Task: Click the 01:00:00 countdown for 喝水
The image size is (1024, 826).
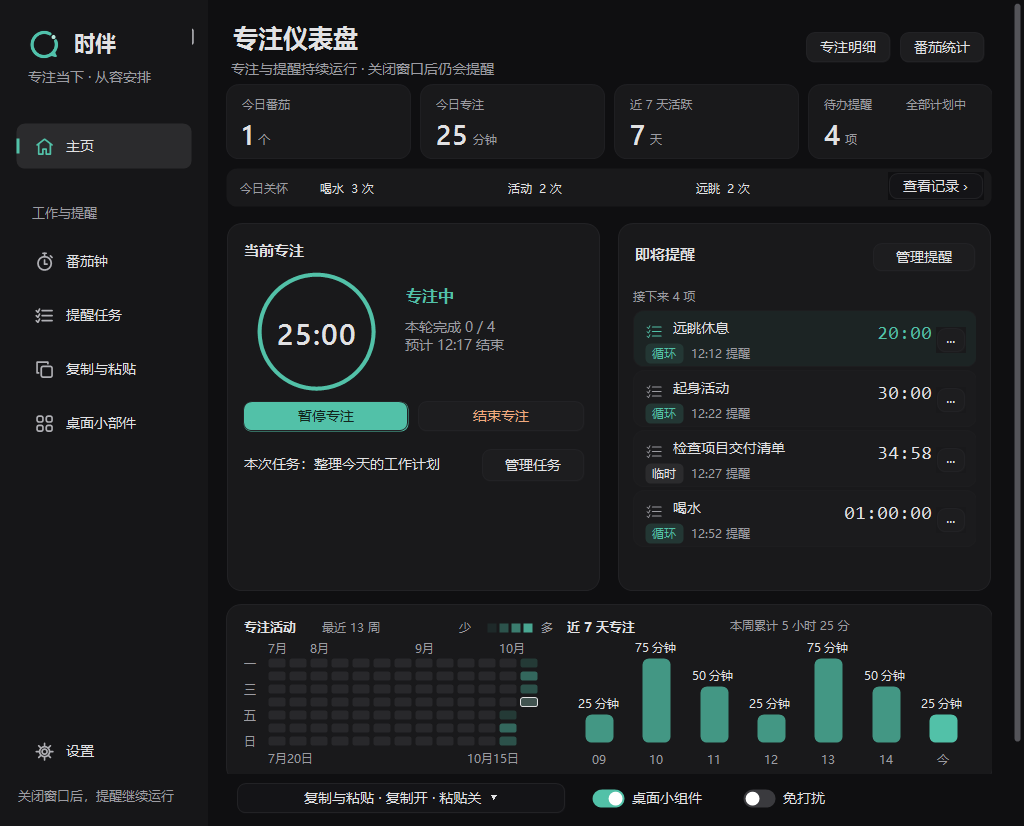Action: pyautogui.click(x=888, y=513)
